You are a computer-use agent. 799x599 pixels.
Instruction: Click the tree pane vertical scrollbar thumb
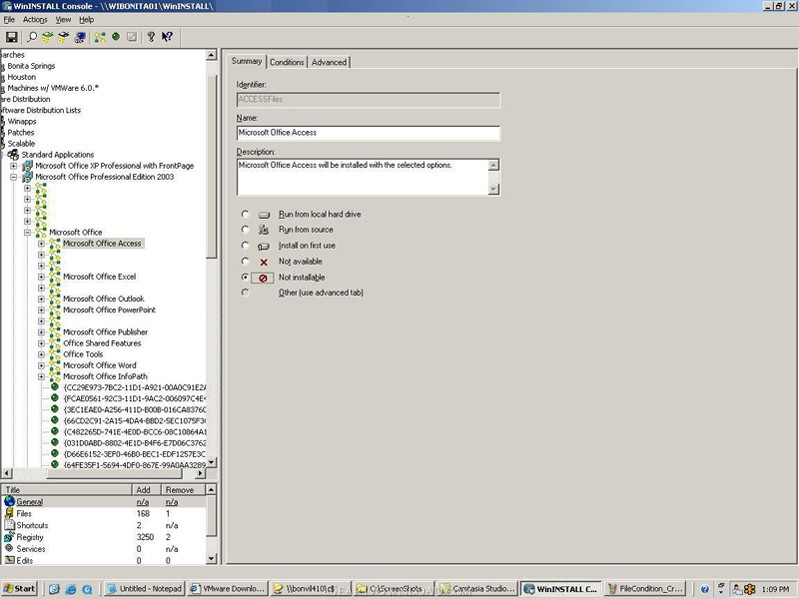tap(212, 166)
